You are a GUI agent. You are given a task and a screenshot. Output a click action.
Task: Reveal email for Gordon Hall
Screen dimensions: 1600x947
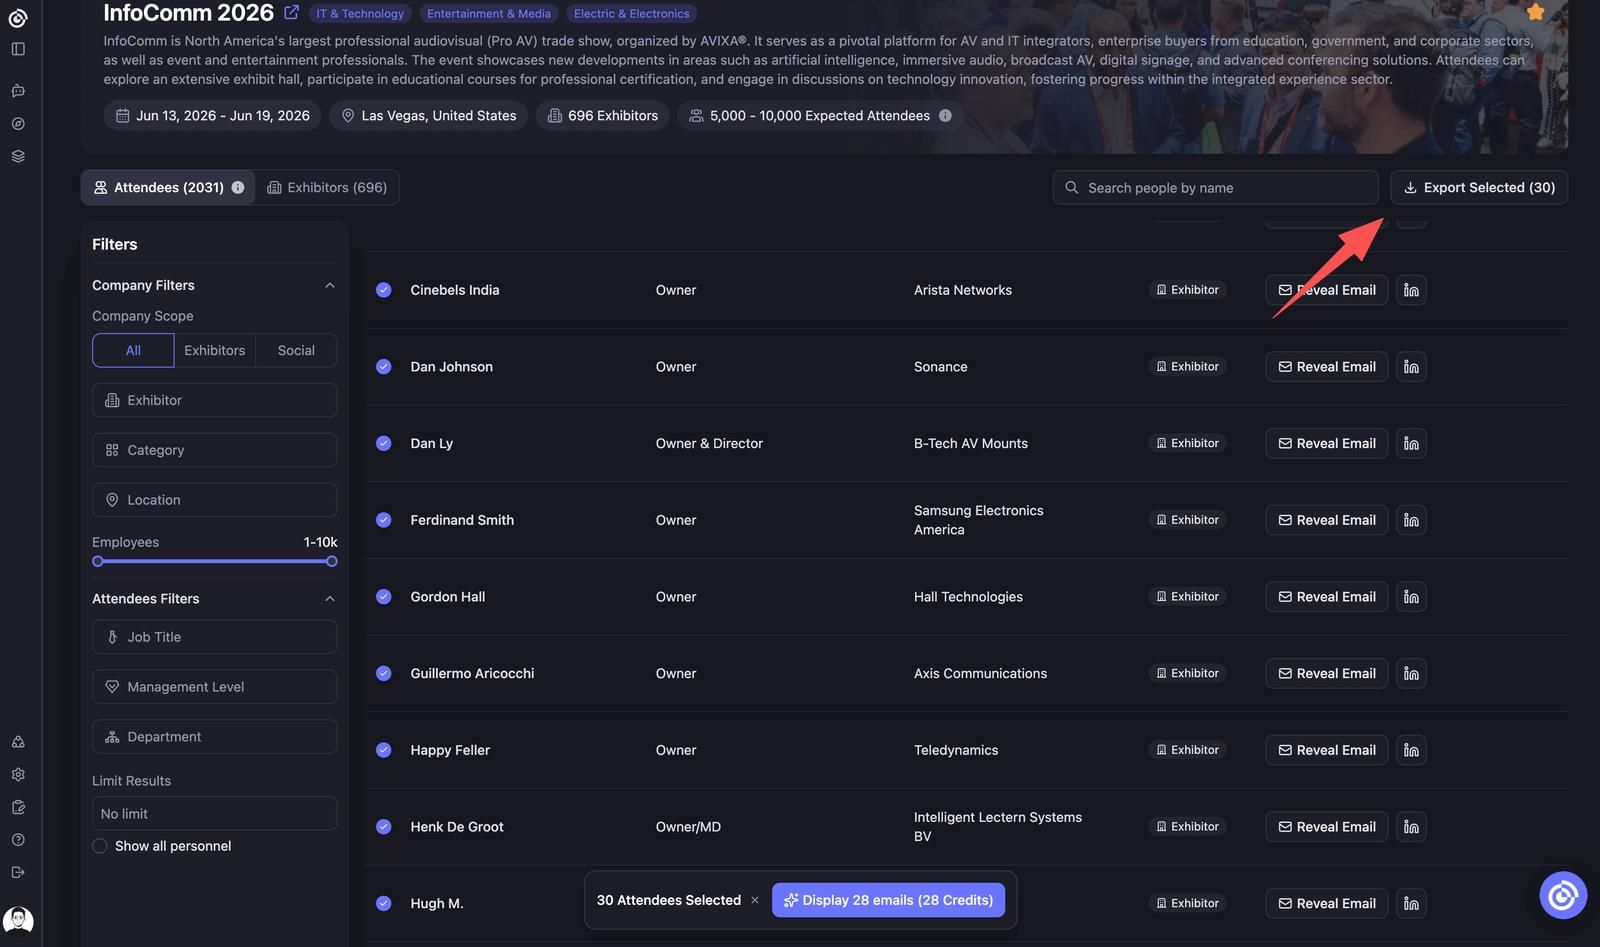[1326, 597]
